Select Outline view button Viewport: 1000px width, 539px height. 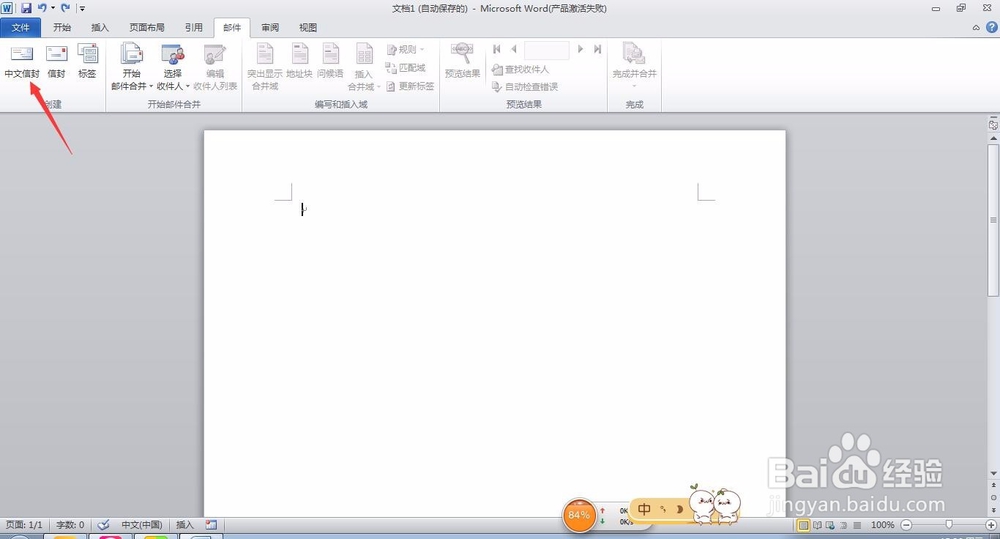point(844,525)
